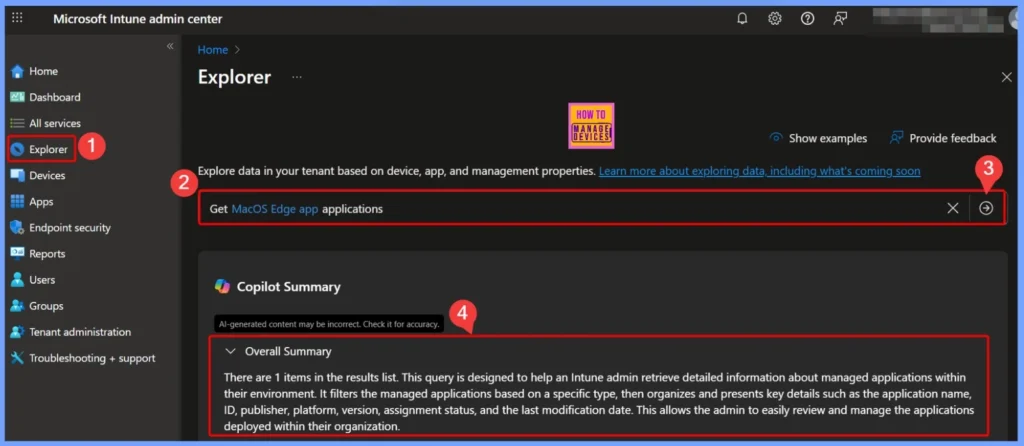Click Show examples
The image size is (1024, 446).
pos(818,138)
